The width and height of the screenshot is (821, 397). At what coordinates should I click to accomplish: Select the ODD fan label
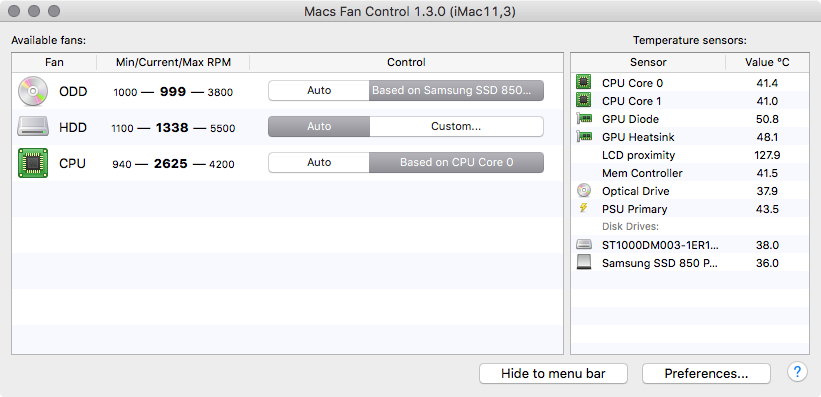tap(73, 92)
